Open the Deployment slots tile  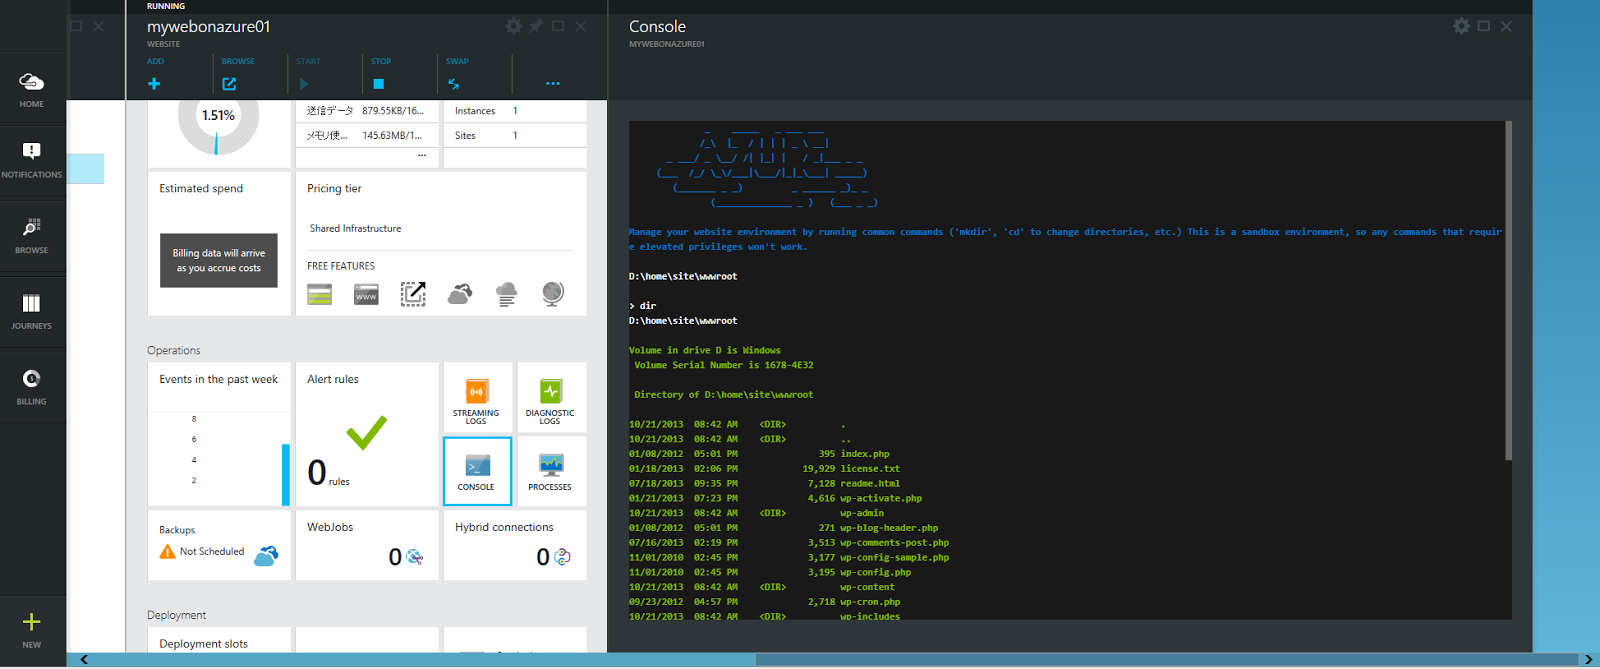tap(219, 640)
